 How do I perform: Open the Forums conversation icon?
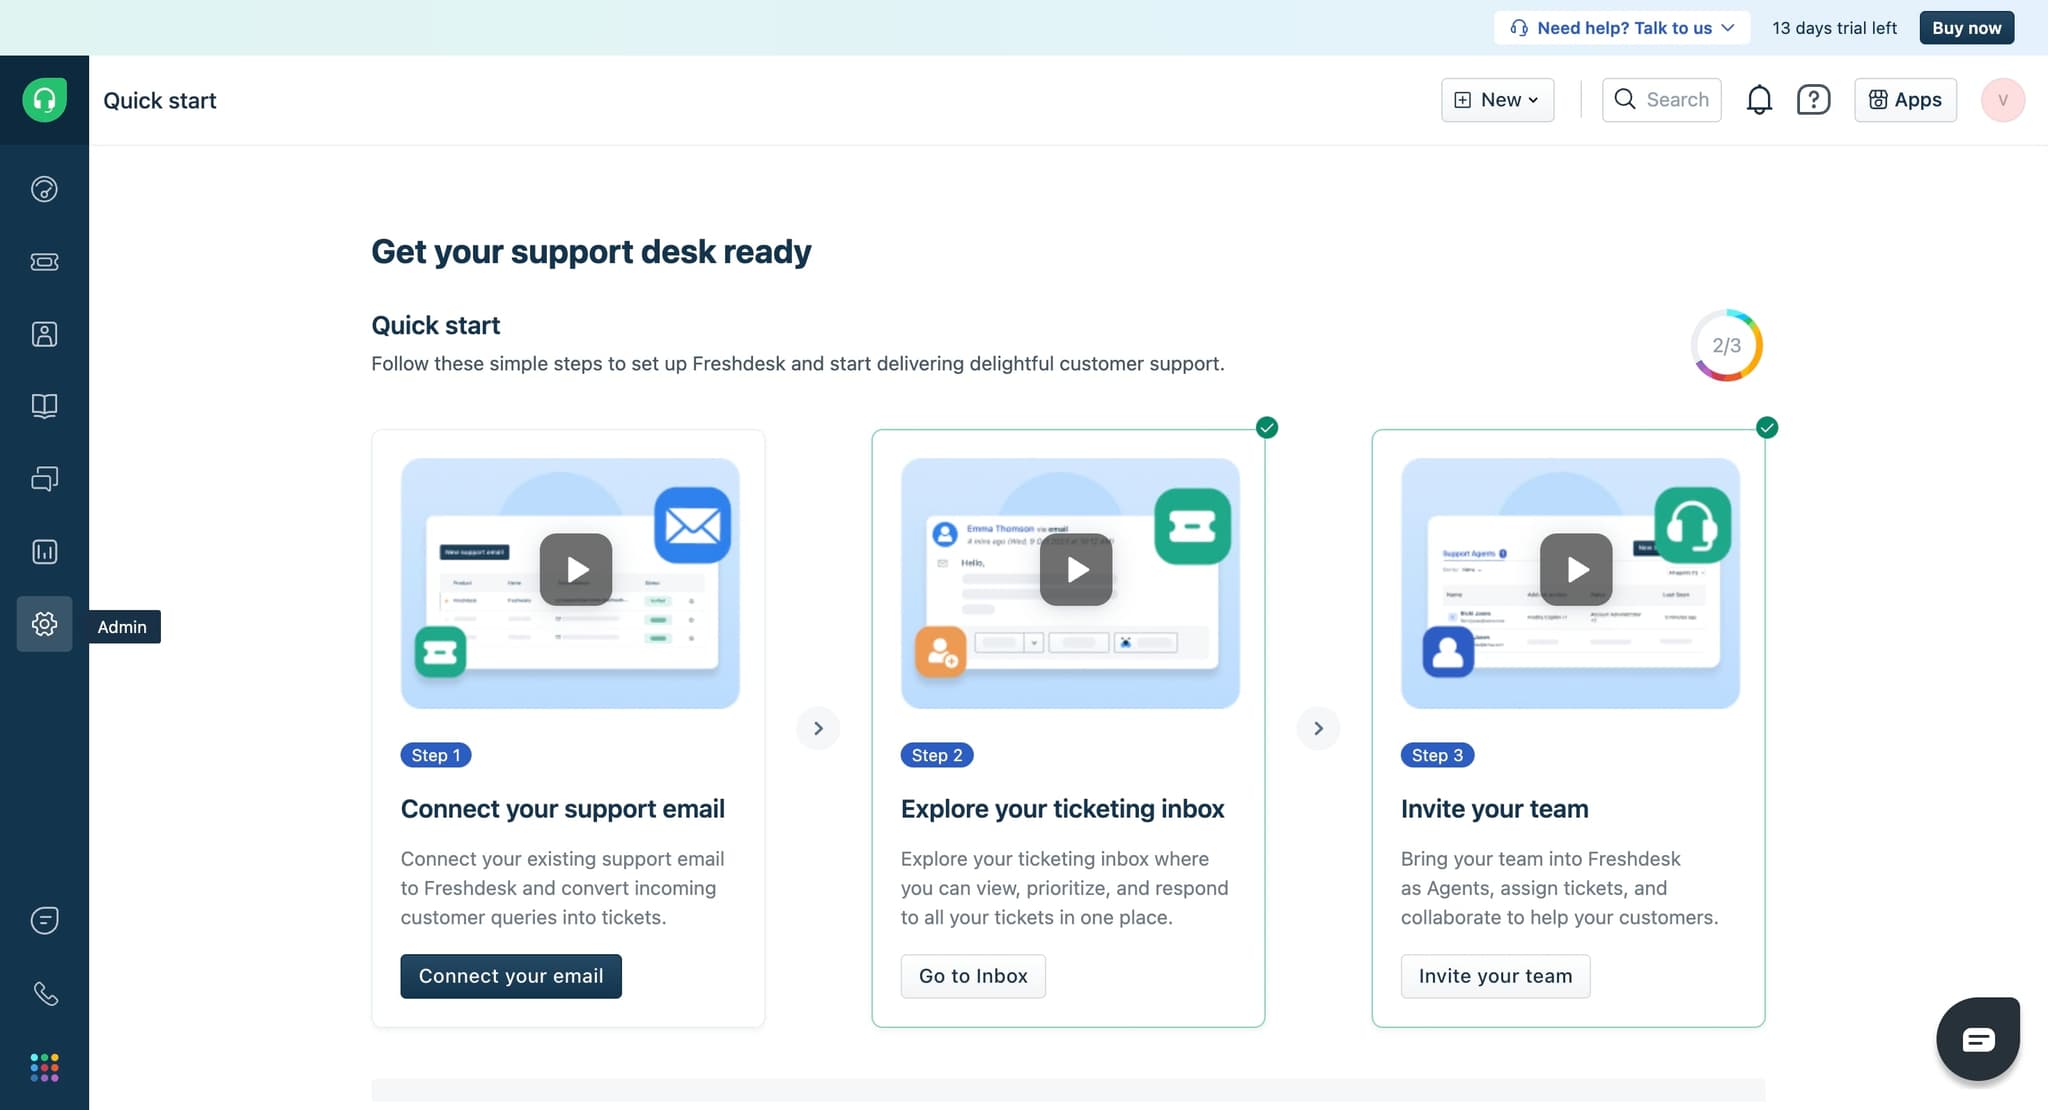point(44,478)
